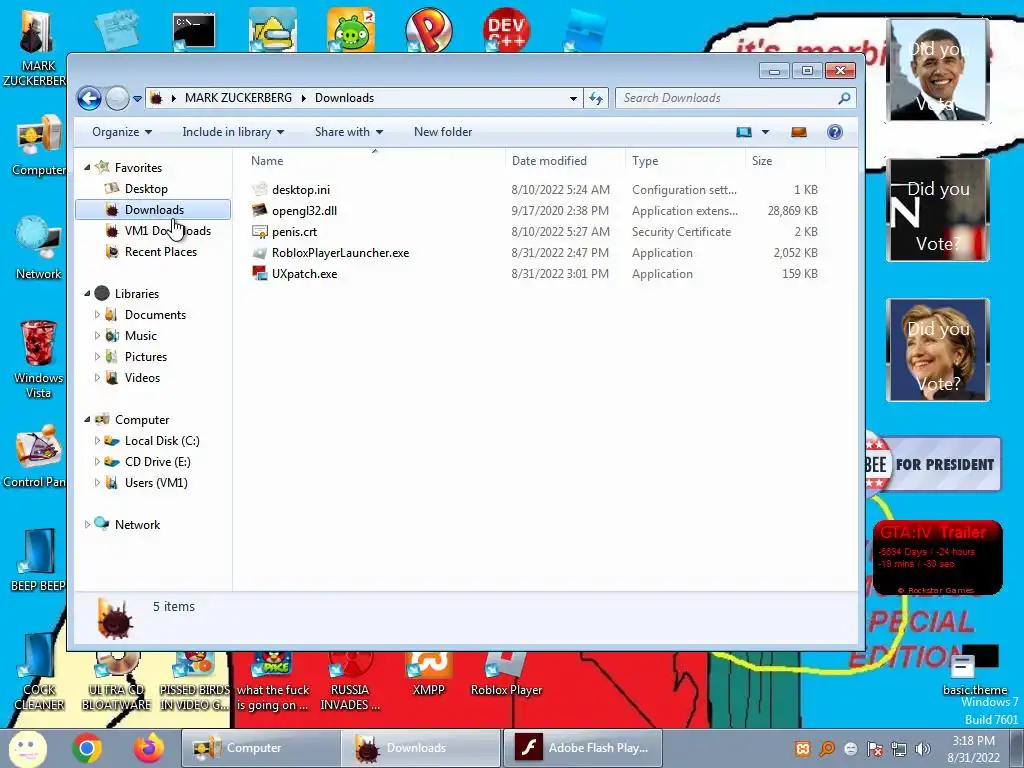1024x768 pixels.
Task: Select the opengl32.dll file icon
Action: [x=260, y=210]
